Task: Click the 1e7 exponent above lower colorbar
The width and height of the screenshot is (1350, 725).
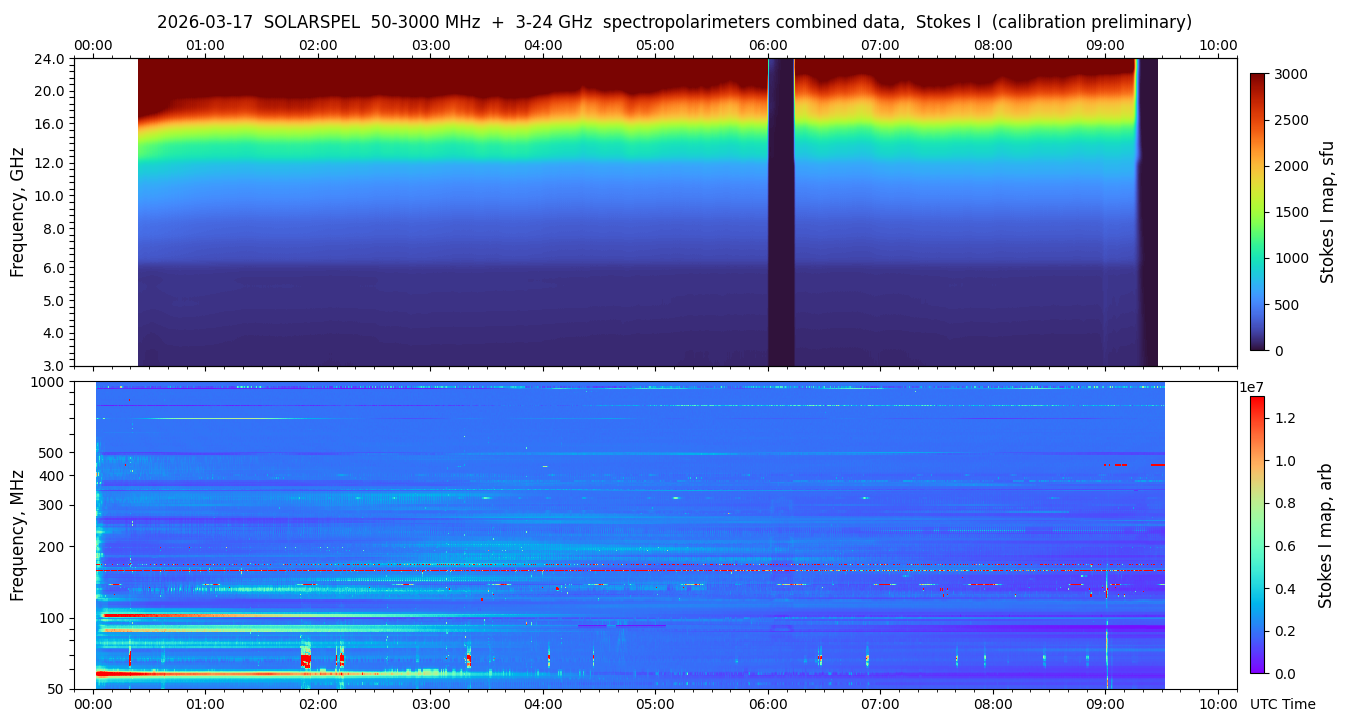Action: (x=1254, y=387)
